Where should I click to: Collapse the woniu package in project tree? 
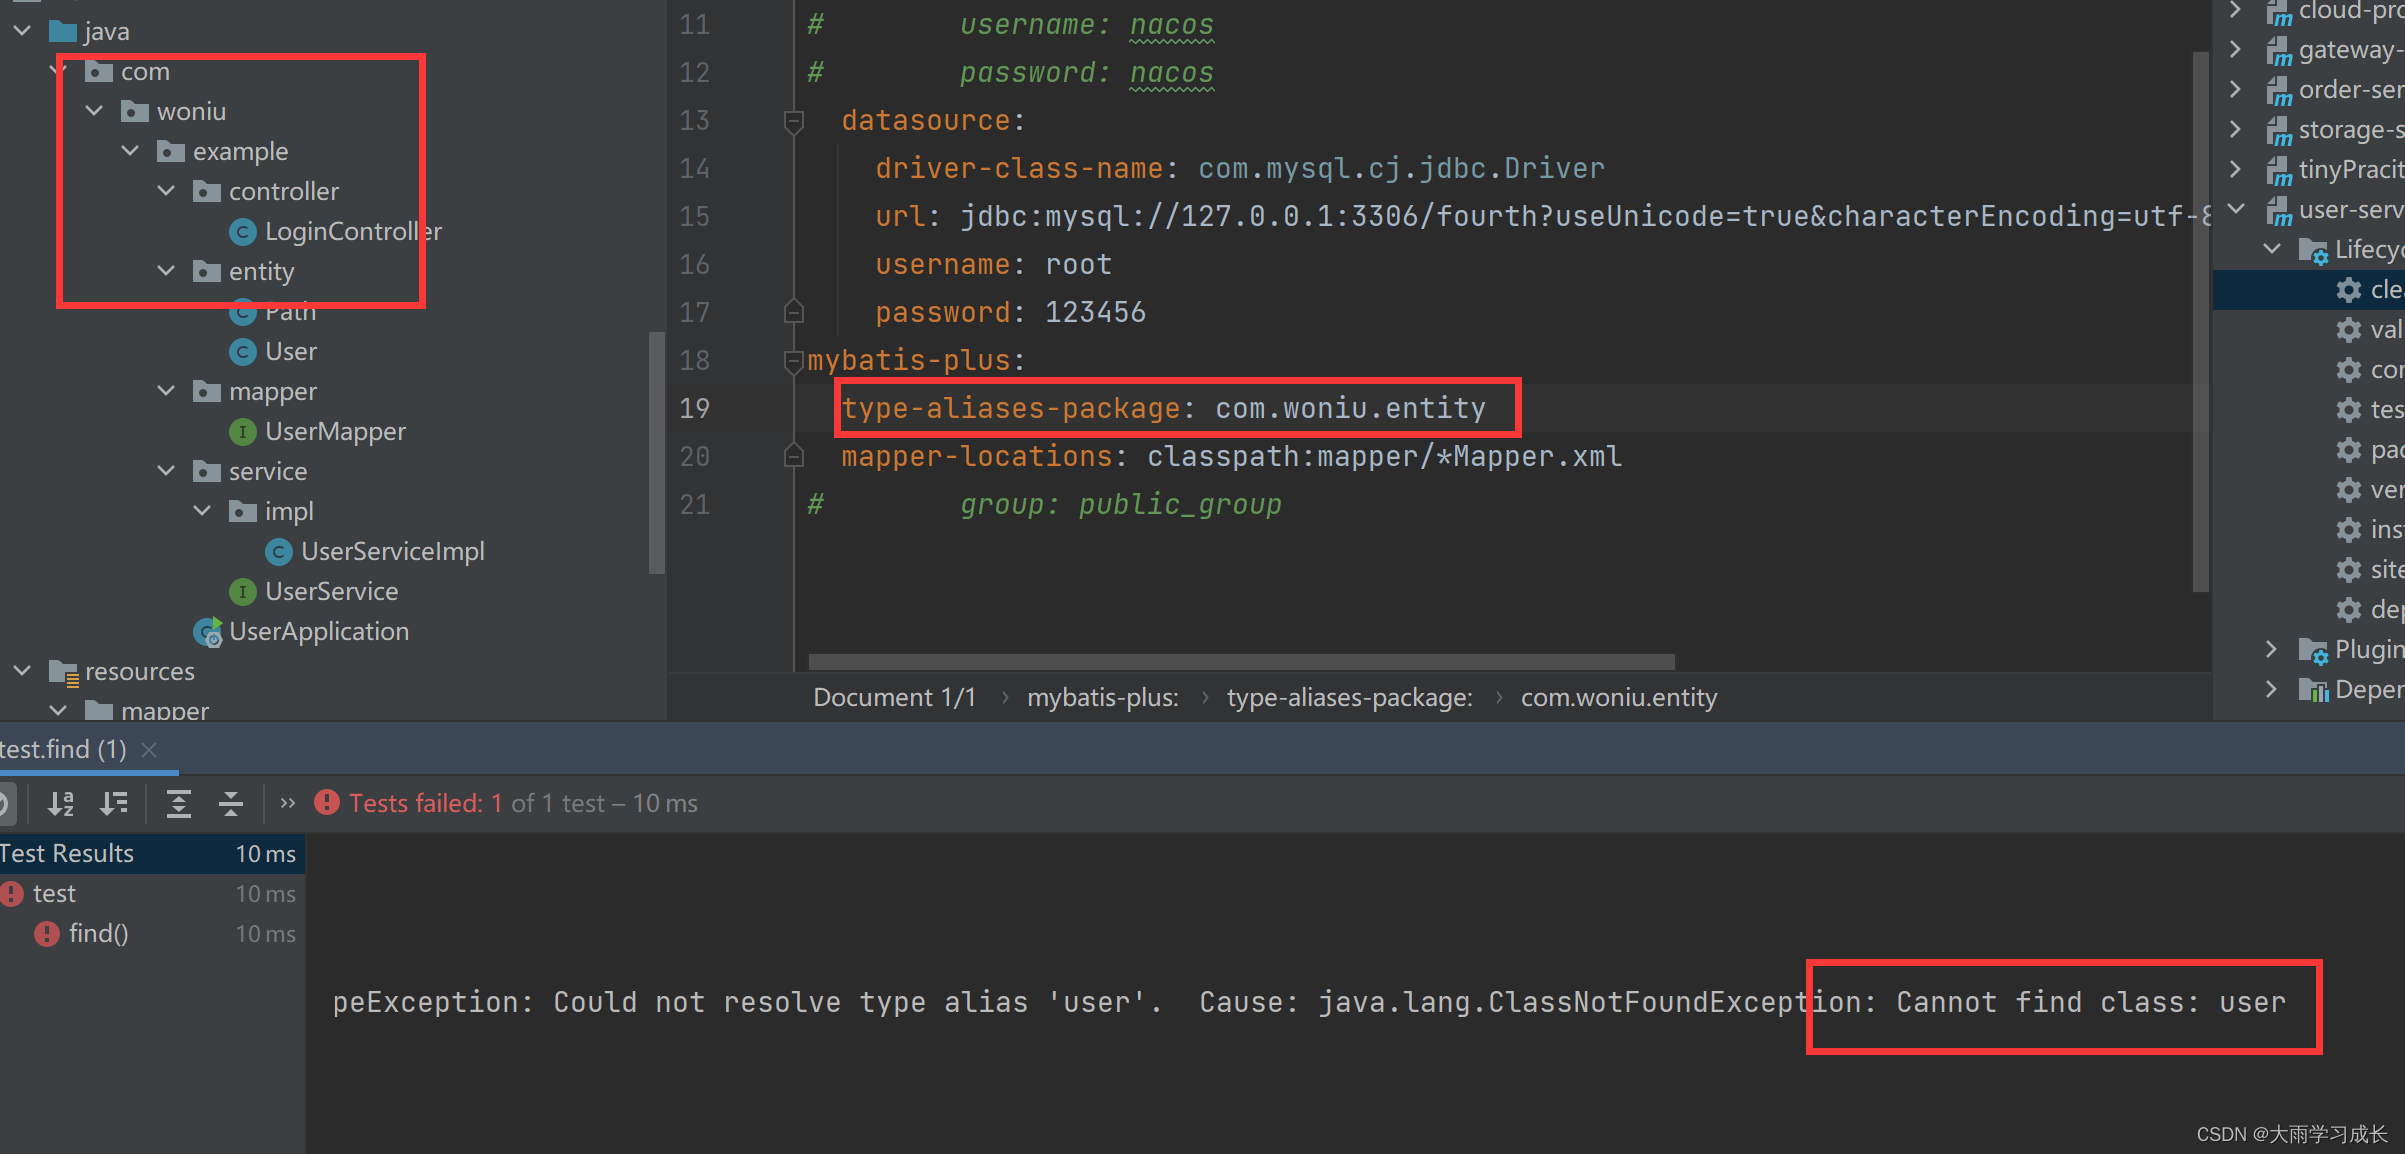[x=93, y=111]
